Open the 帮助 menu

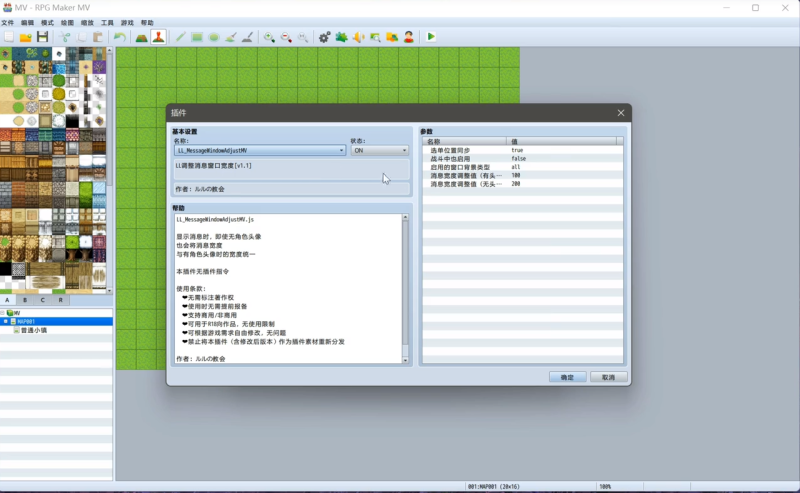[147, 23]
